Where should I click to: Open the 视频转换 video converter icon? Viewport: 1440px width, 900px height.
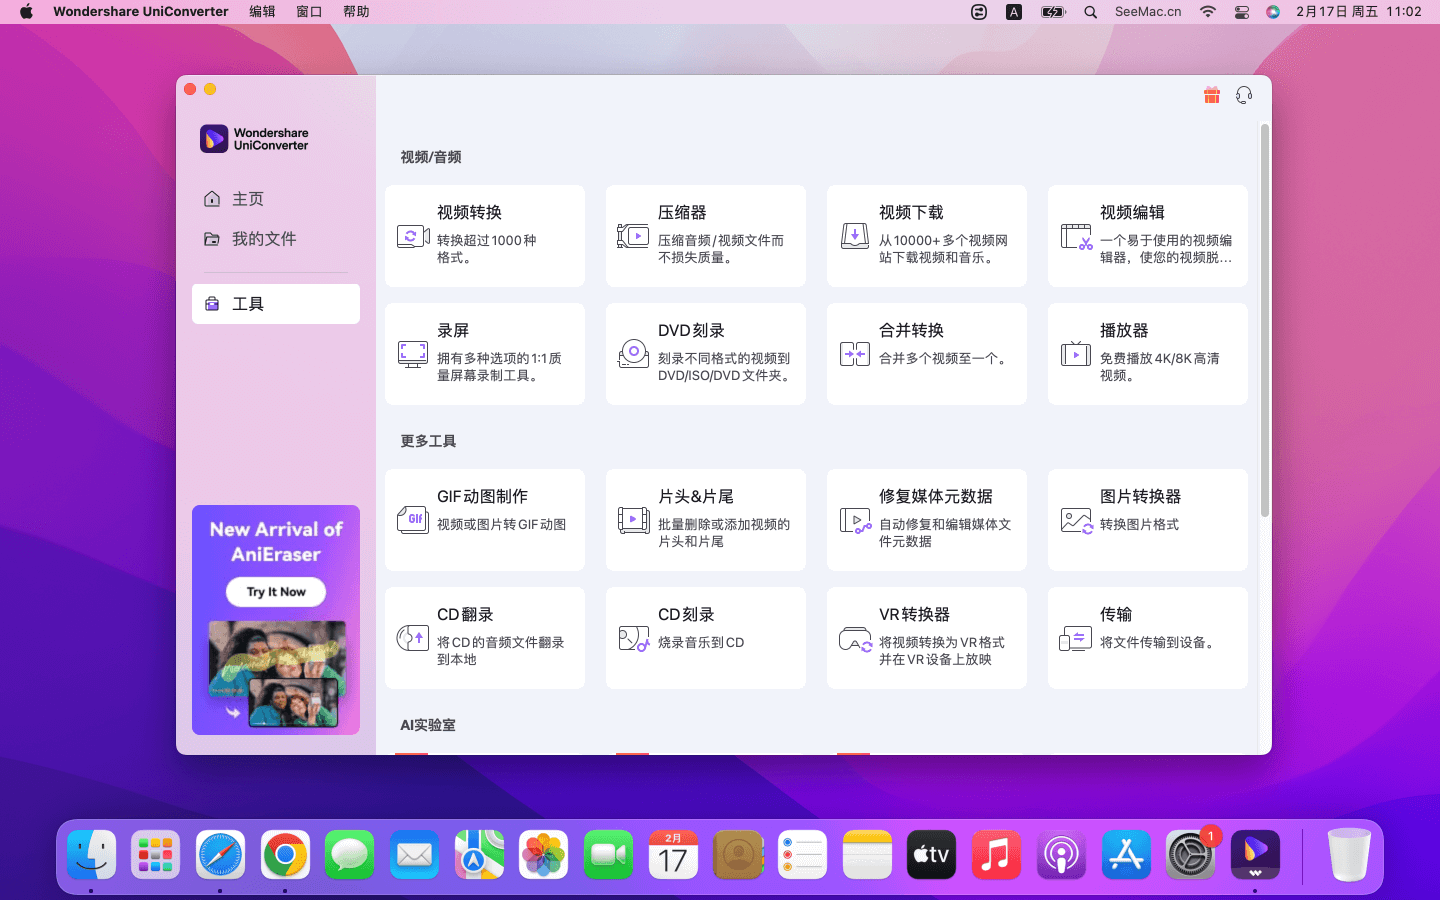413,237
